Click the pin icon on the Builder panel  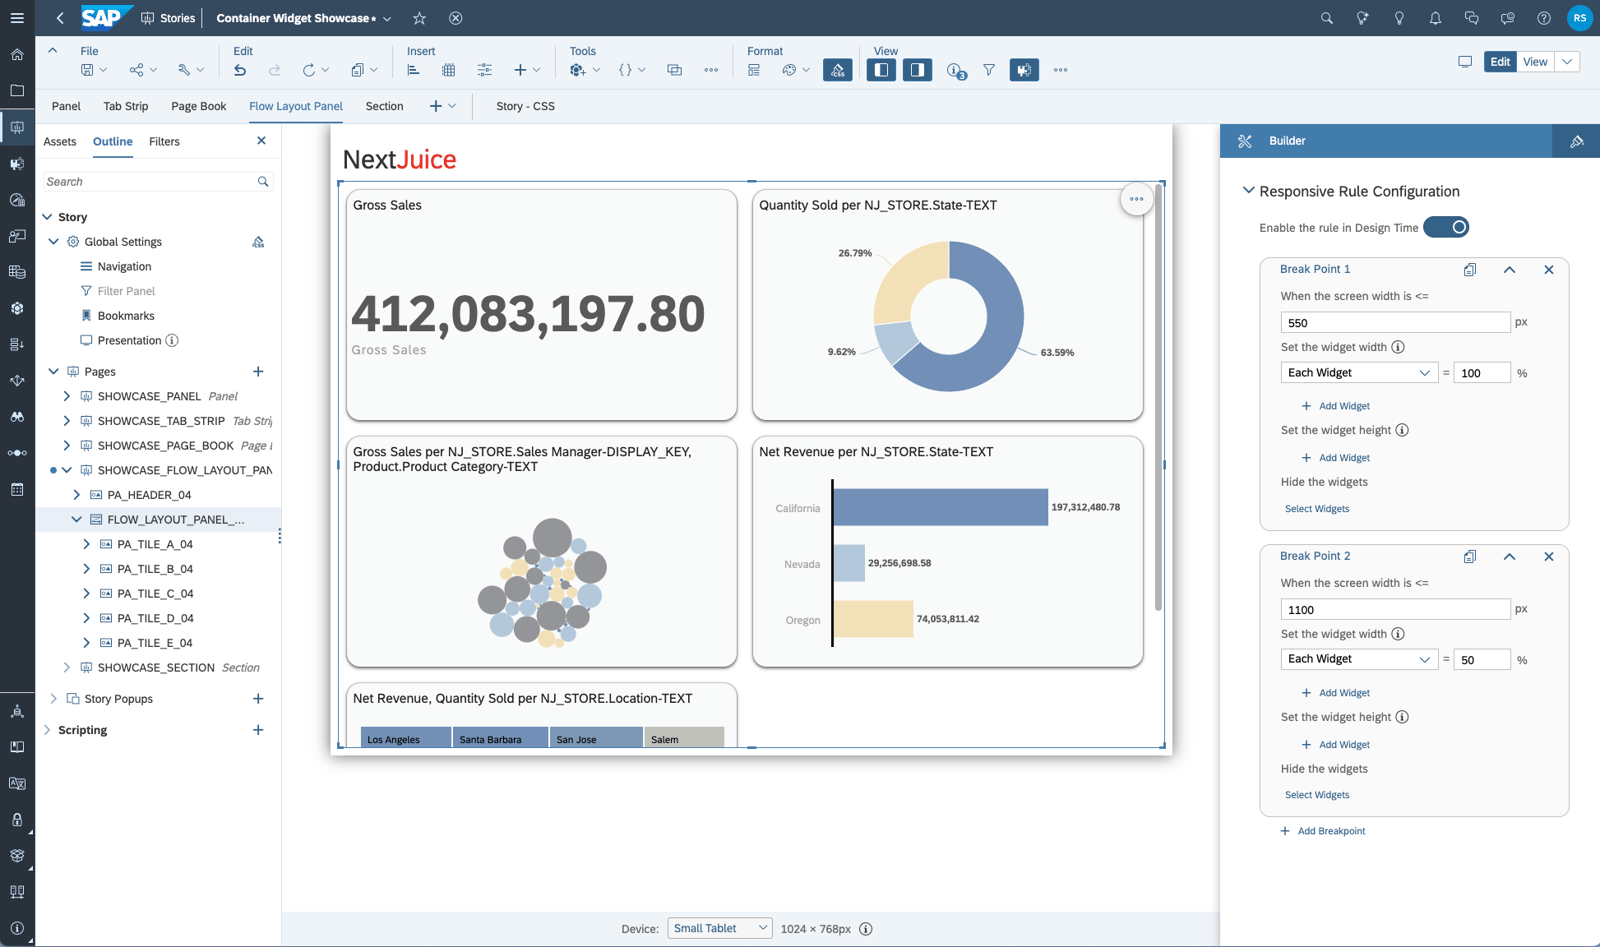pyautogui.click(x=1576, y=141)
